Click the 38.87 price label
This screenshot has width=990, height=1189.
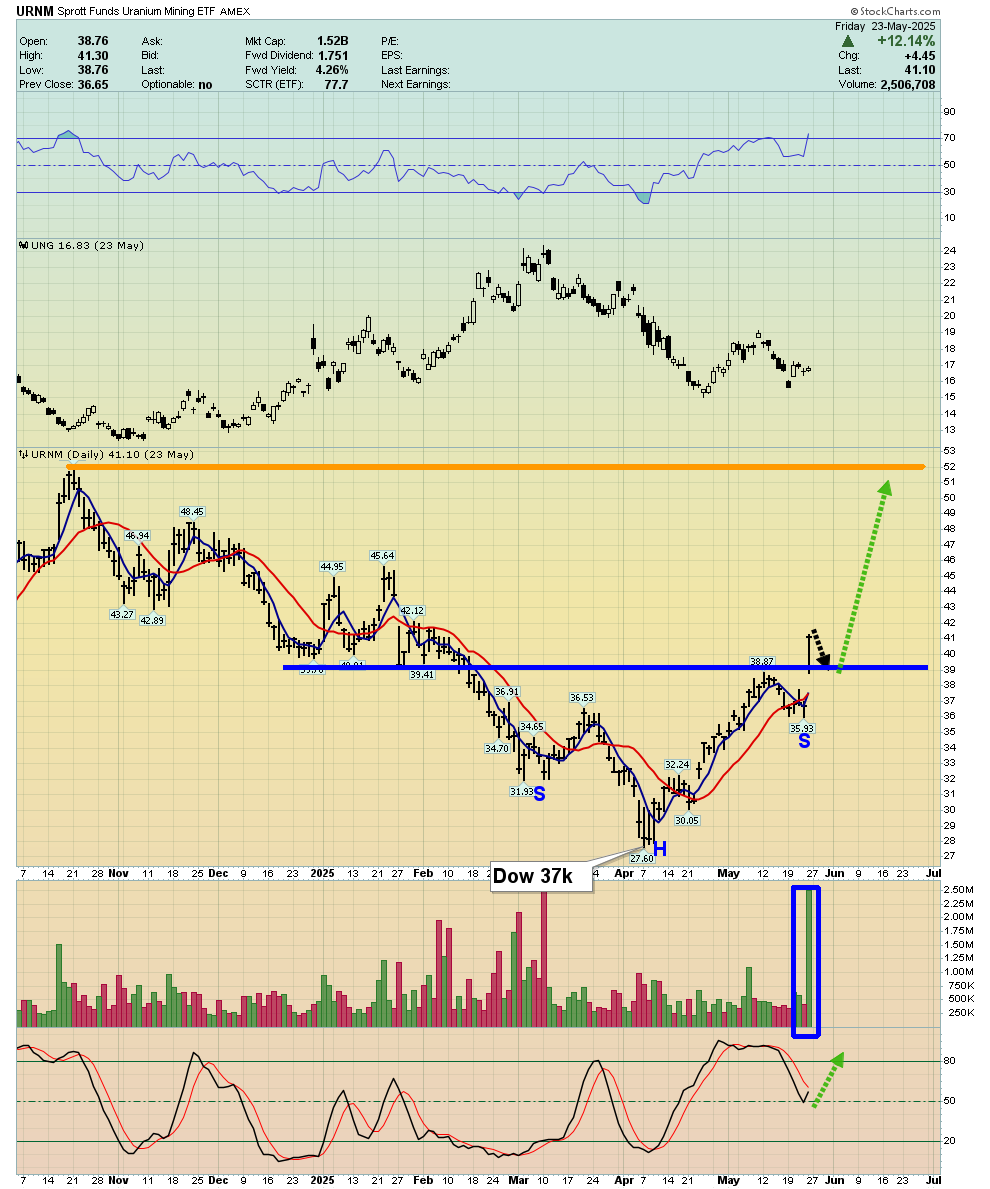[x=762, y=661]
